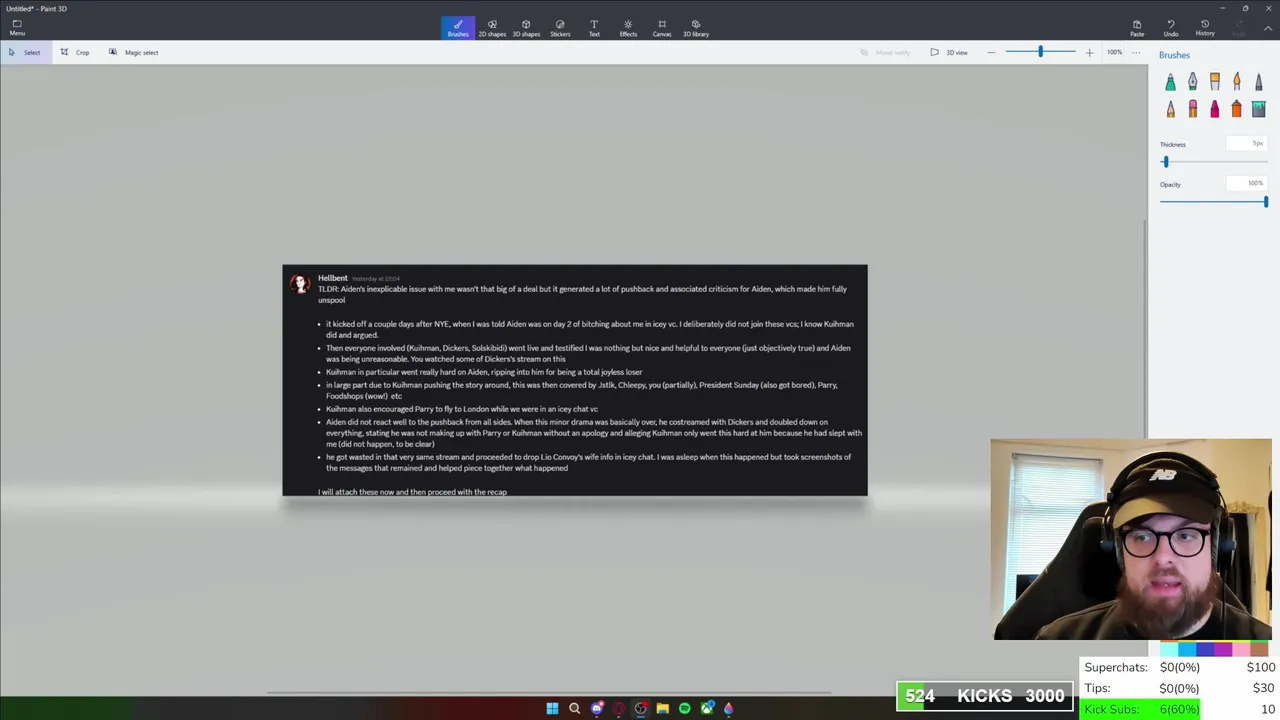
Task: Open the Text tool tab
Action: (594, 28)
